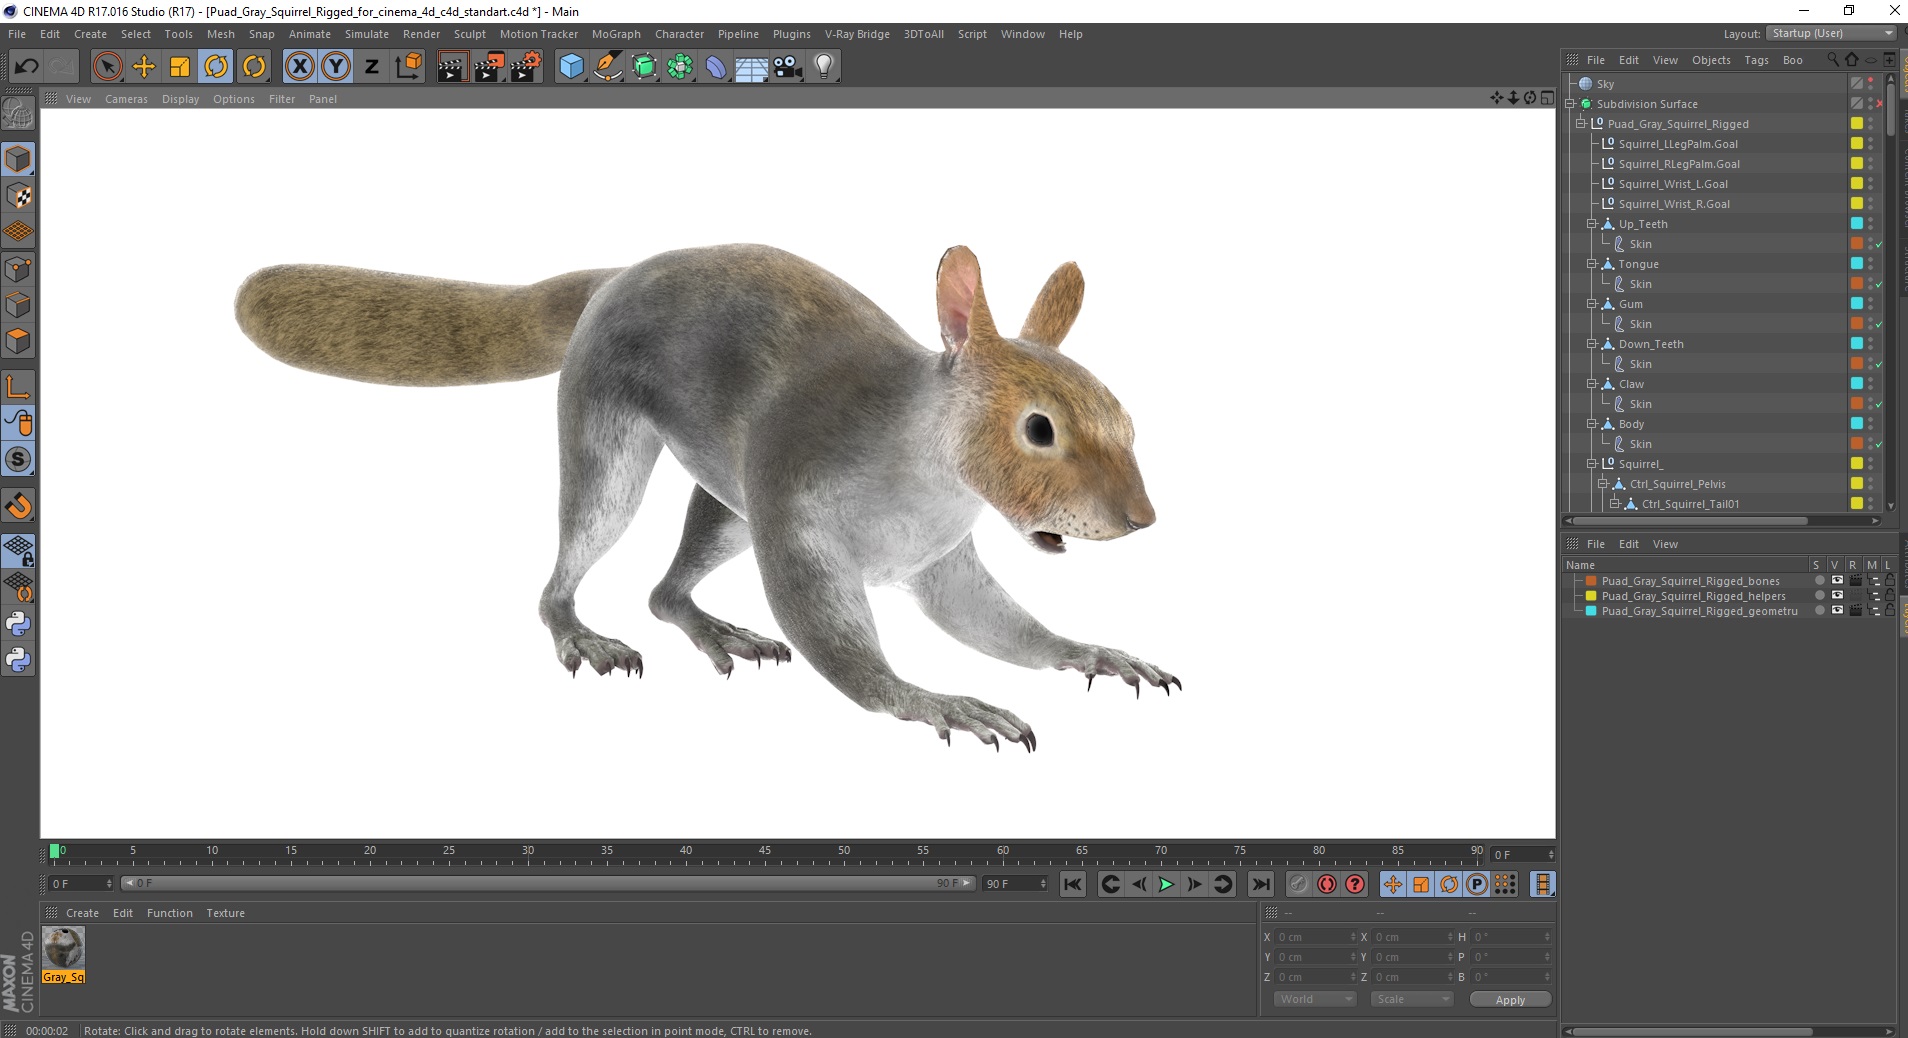Add a Floor environment object
The image size is (1908, 1038).
[752, 66]
